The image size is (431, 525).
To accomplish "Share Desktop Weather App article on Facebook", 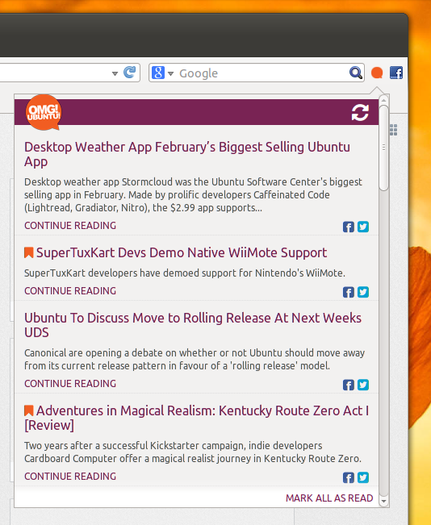I will [348, 227].
